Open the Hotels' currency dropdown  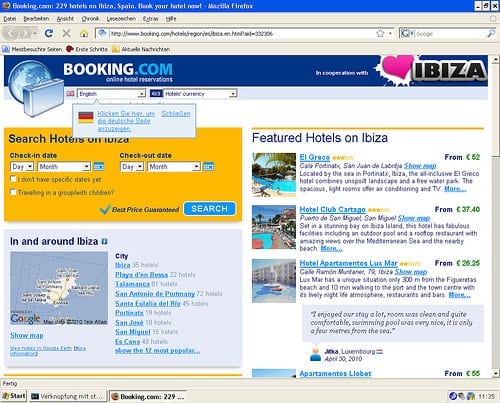click(x=200, y=94)
